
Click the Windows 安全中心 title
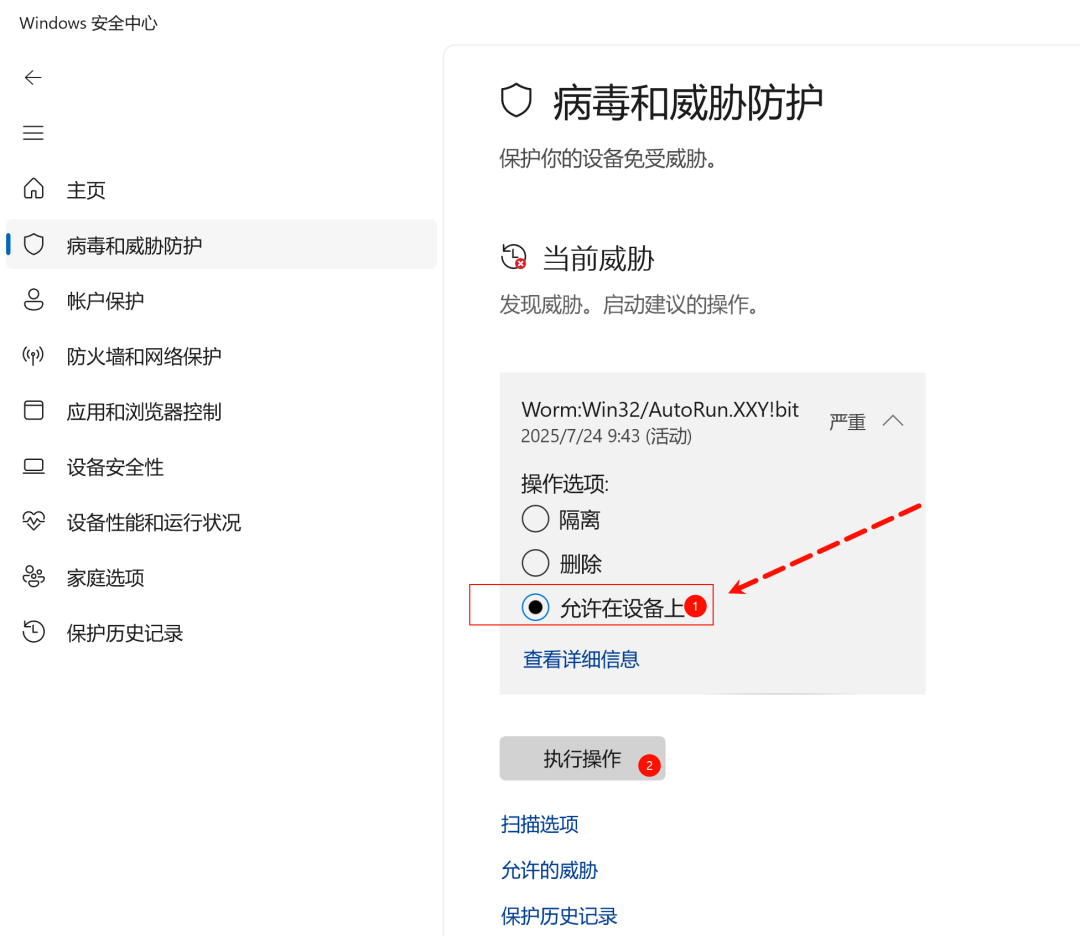(88, 23)
